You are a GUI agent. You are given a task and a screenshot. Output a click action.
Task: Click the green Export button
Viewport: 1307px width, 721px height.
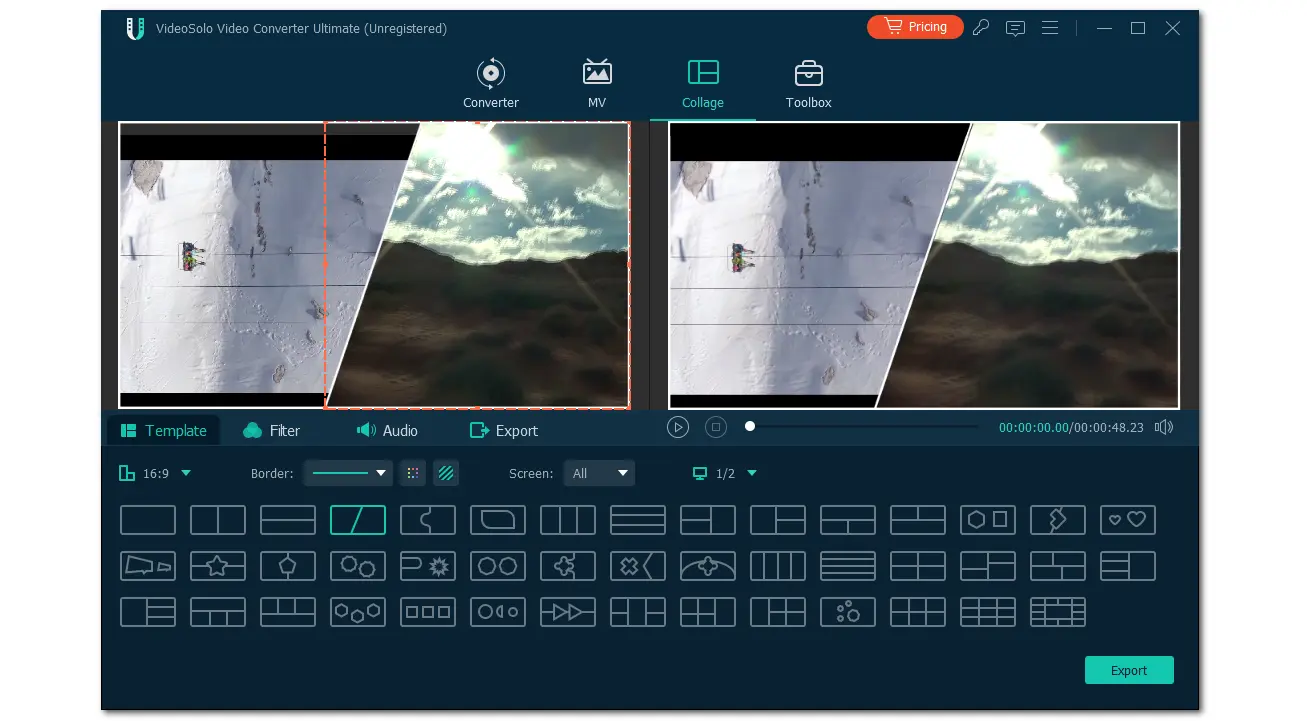pyautogui.click(x=1129, y=670)
